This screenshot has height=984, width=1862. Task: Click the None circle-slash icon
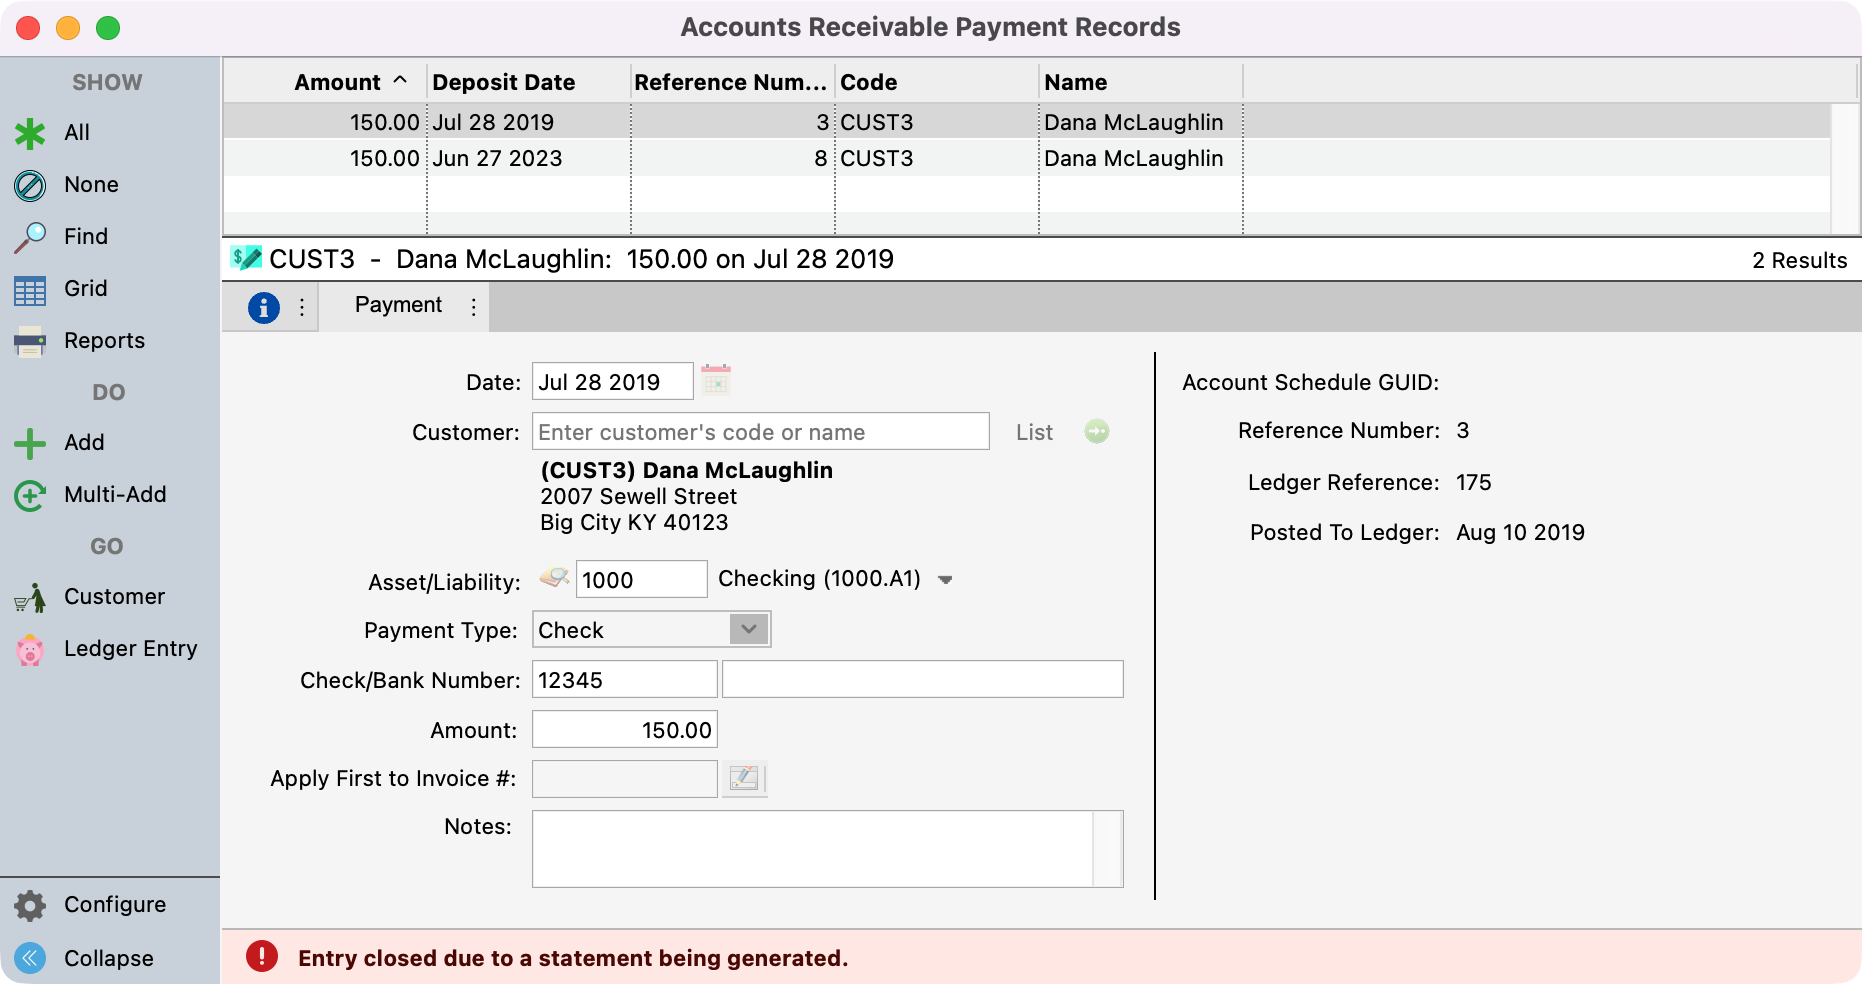pos(30,185)
